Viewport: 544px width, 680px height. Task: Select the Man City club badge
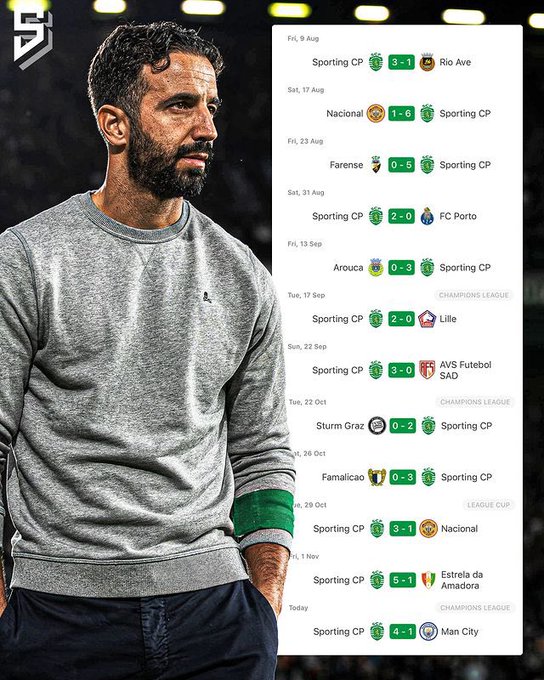pos(428,631)
